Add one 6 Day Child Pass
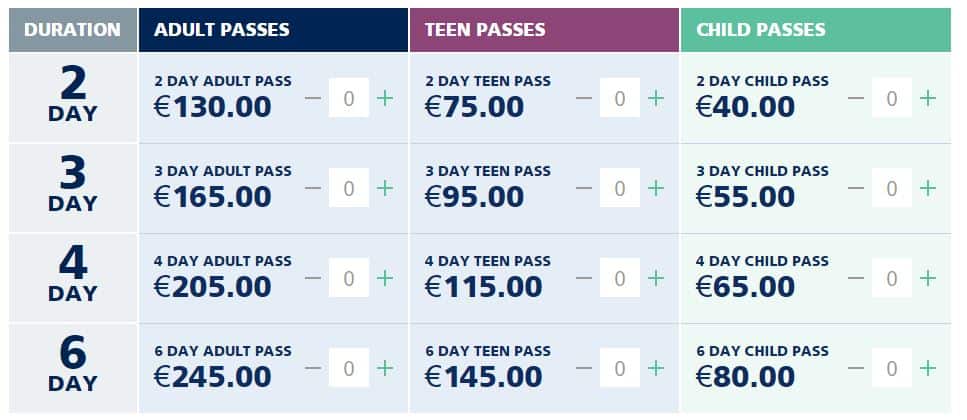967x420 pixels. click(x=928, y=368)
